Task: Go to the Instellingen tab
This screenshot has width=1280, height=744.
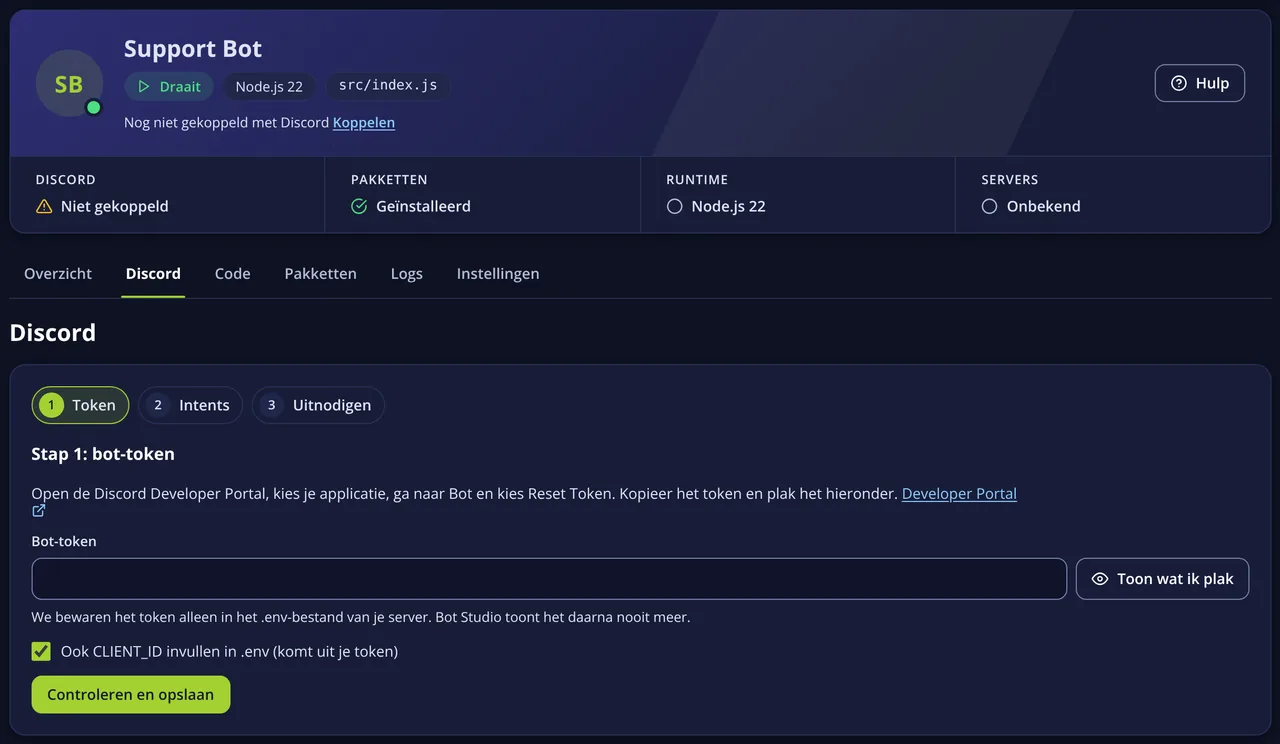Action: coord(498,274)
